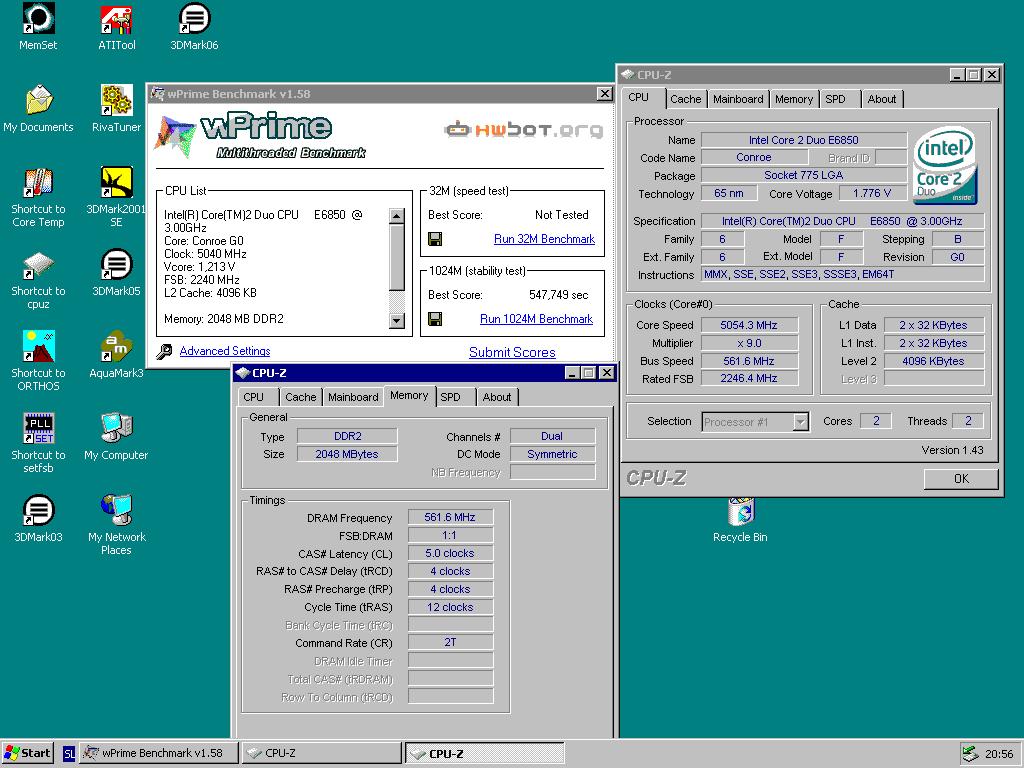Viewport: 1024px width, 768px height.
Task: Run the 1024M Benchmark
Action: pyautogui.click(x=536, y=319)
